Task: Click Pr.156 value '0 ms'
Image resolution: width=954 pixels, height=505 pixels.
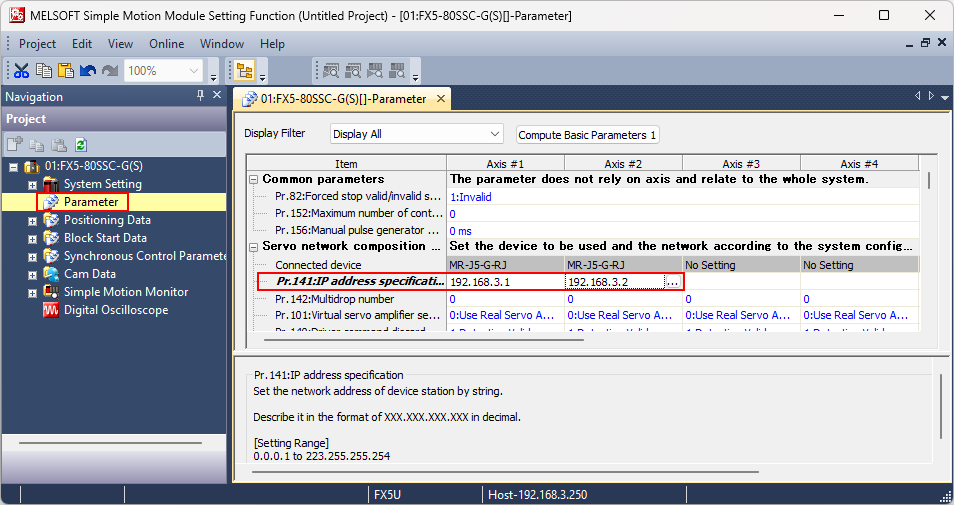Action: (x=461, y=231)
